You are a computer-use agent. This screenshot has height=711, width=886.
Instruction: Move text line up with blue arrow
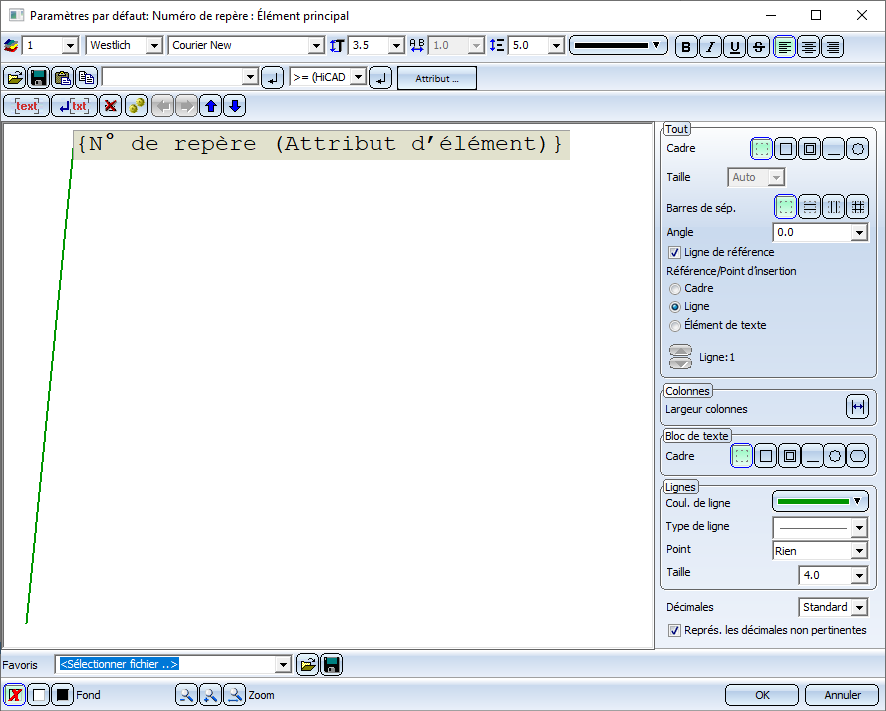pyautogui.click(x=210, y=106)
